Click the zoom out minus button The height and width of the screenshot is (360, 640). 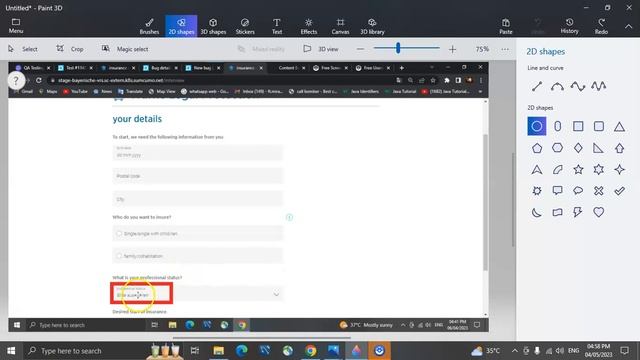click(360, 49)
